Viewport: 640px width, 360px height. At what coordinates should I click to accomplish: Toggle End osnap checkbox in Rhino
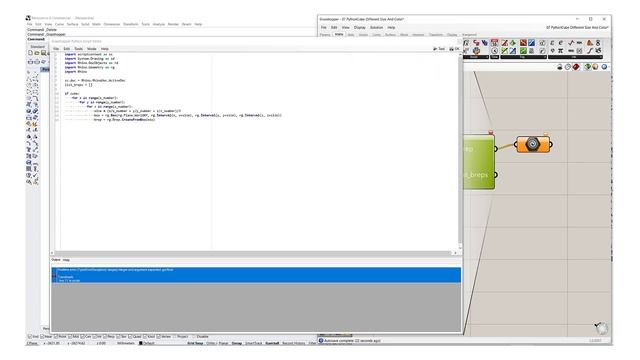(x=29, y=337)
